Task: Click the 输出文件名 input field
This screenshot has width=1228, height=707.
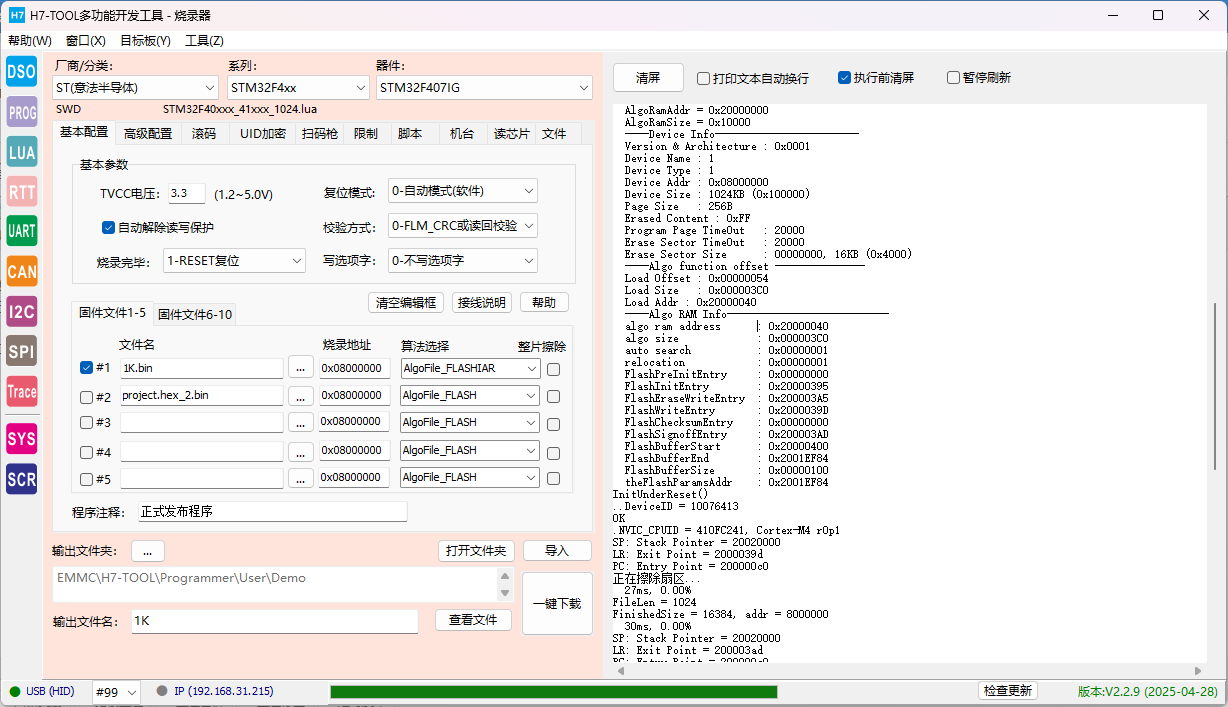Action: 274,621
